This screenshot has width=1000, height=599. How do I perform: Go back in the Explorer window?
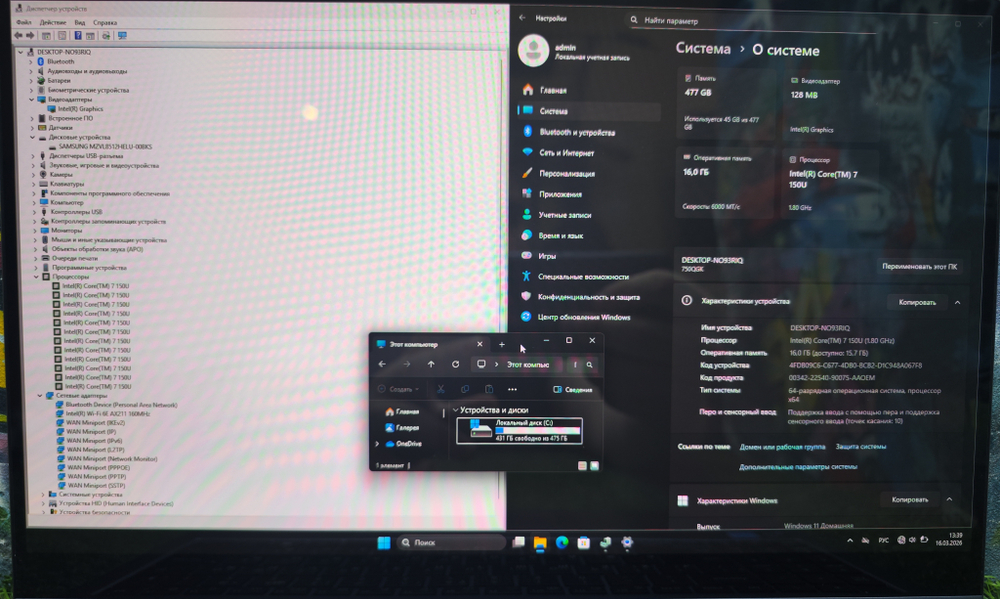[382, 364]
